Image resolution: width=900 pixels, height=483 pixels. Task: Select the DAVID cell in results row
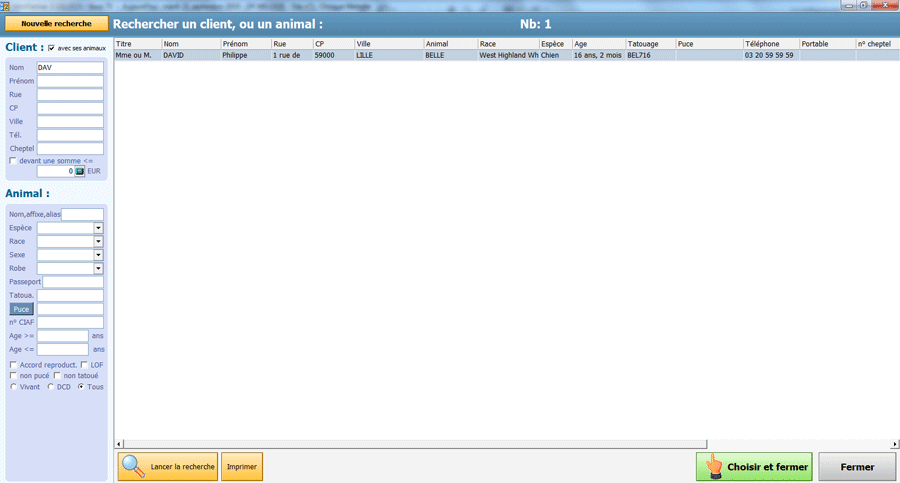pos(191,55)
